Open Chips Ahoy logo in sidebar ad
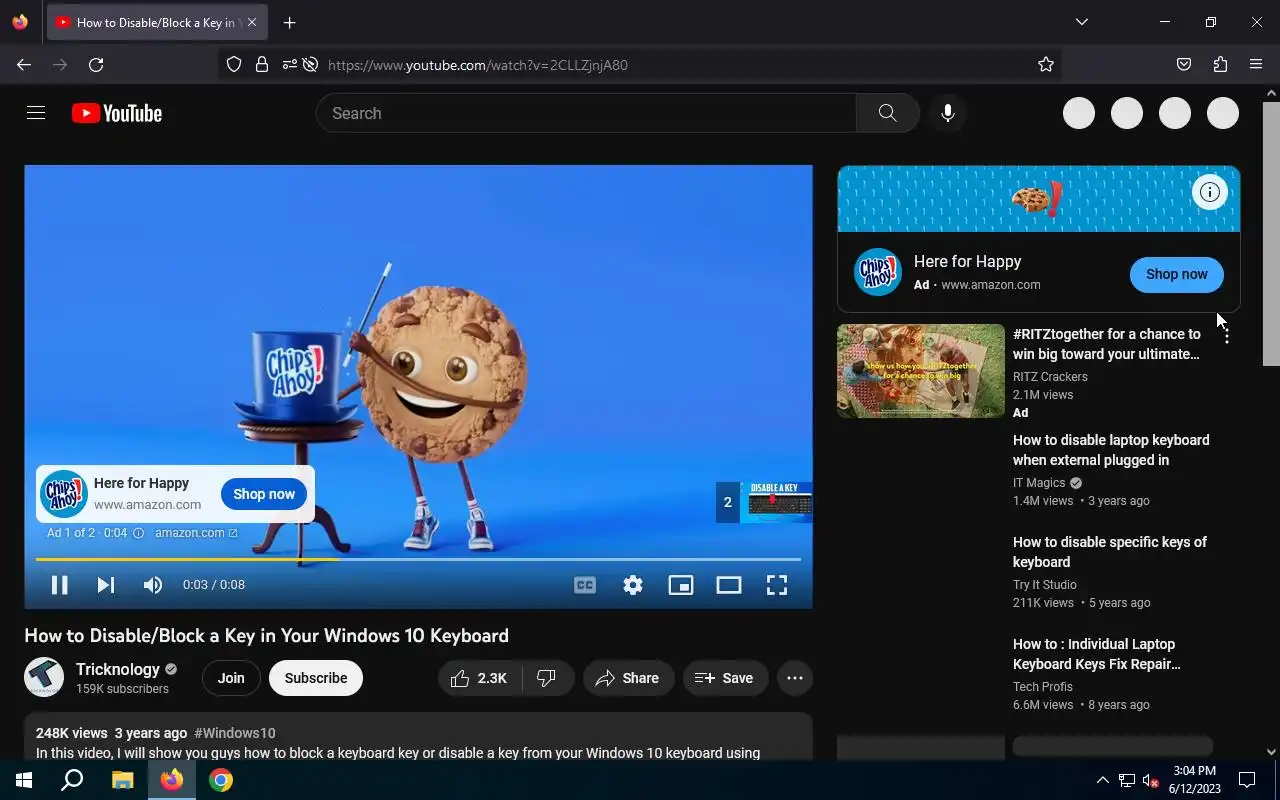 [x=878, y=272]
